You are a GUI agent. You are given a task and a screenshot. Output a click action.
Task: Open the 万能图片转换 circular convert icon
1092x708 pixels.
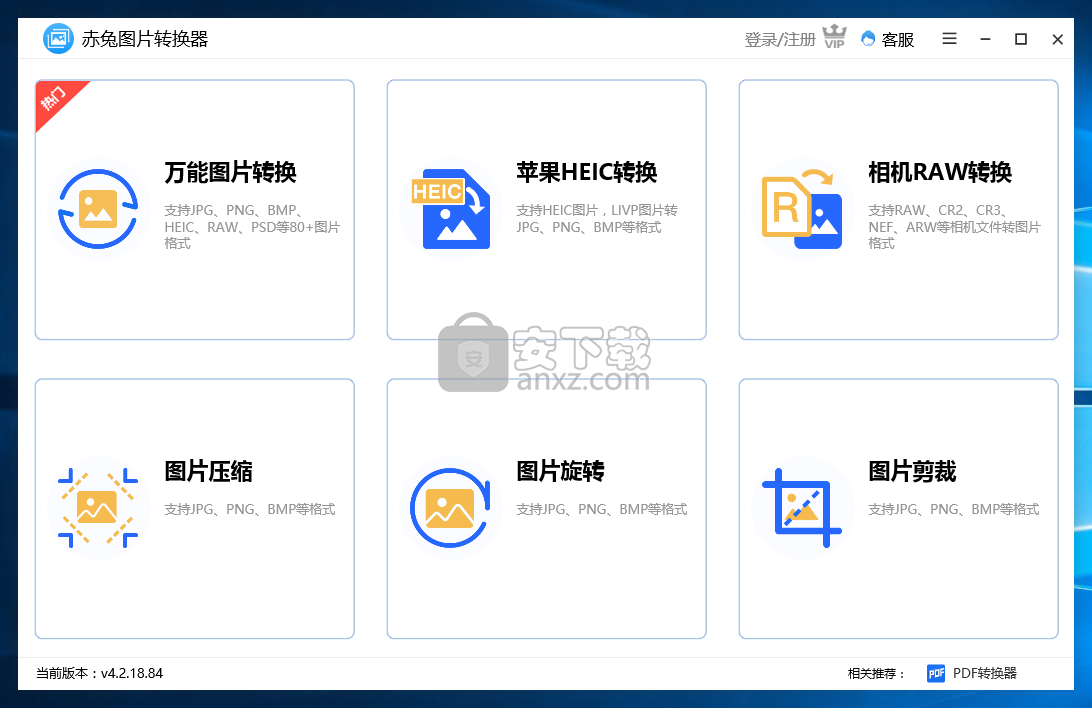click(x=98, y=209)
